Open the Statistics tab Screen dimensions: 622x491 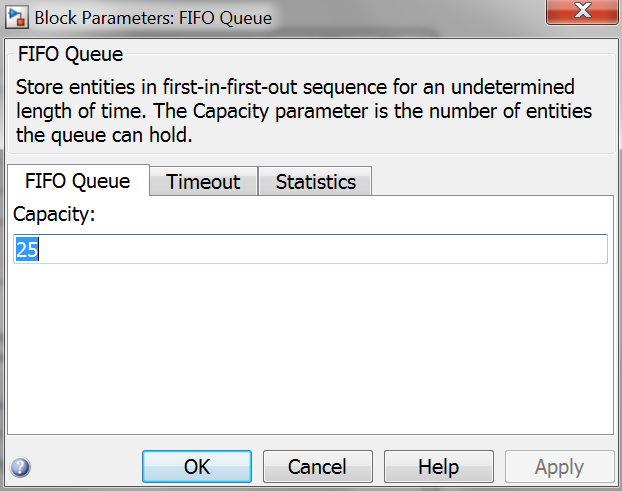316,182
